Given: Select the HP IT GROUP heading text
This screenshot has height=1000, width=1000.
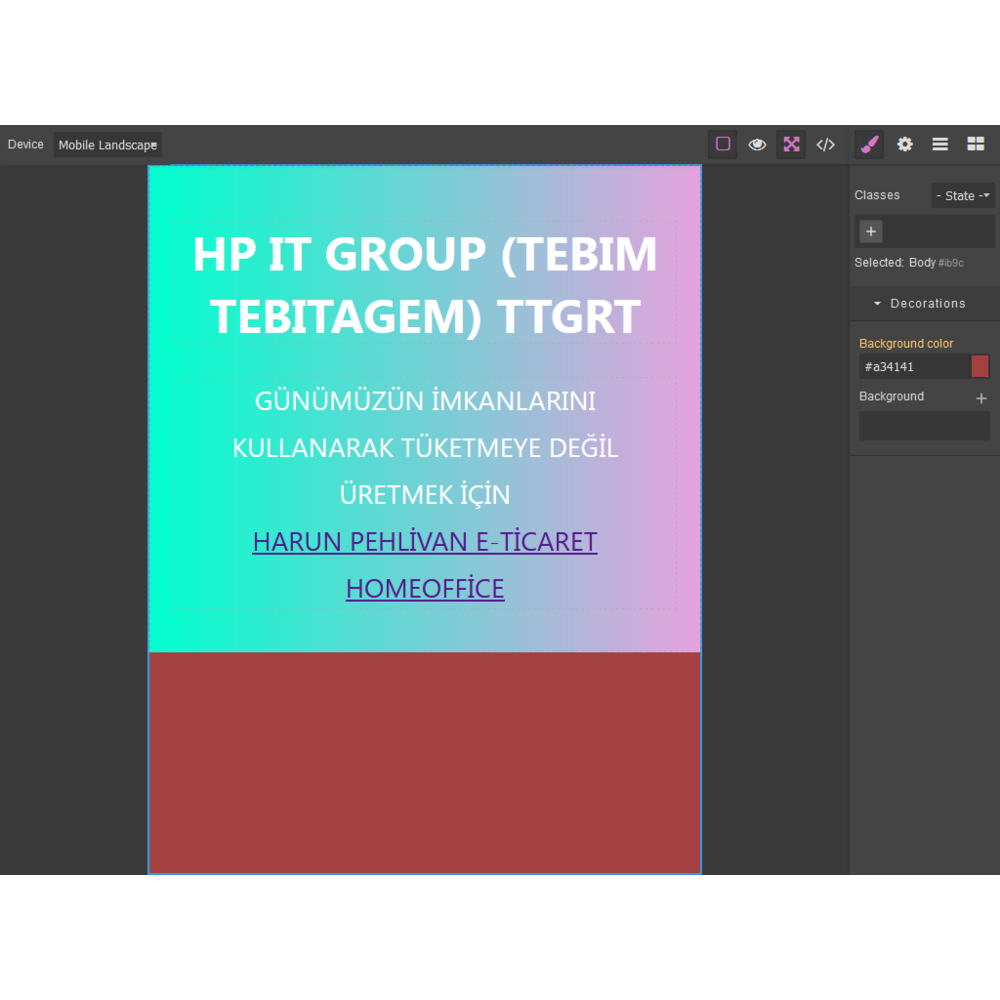Looking at the screenshot, I should click(x=425, y=284).
